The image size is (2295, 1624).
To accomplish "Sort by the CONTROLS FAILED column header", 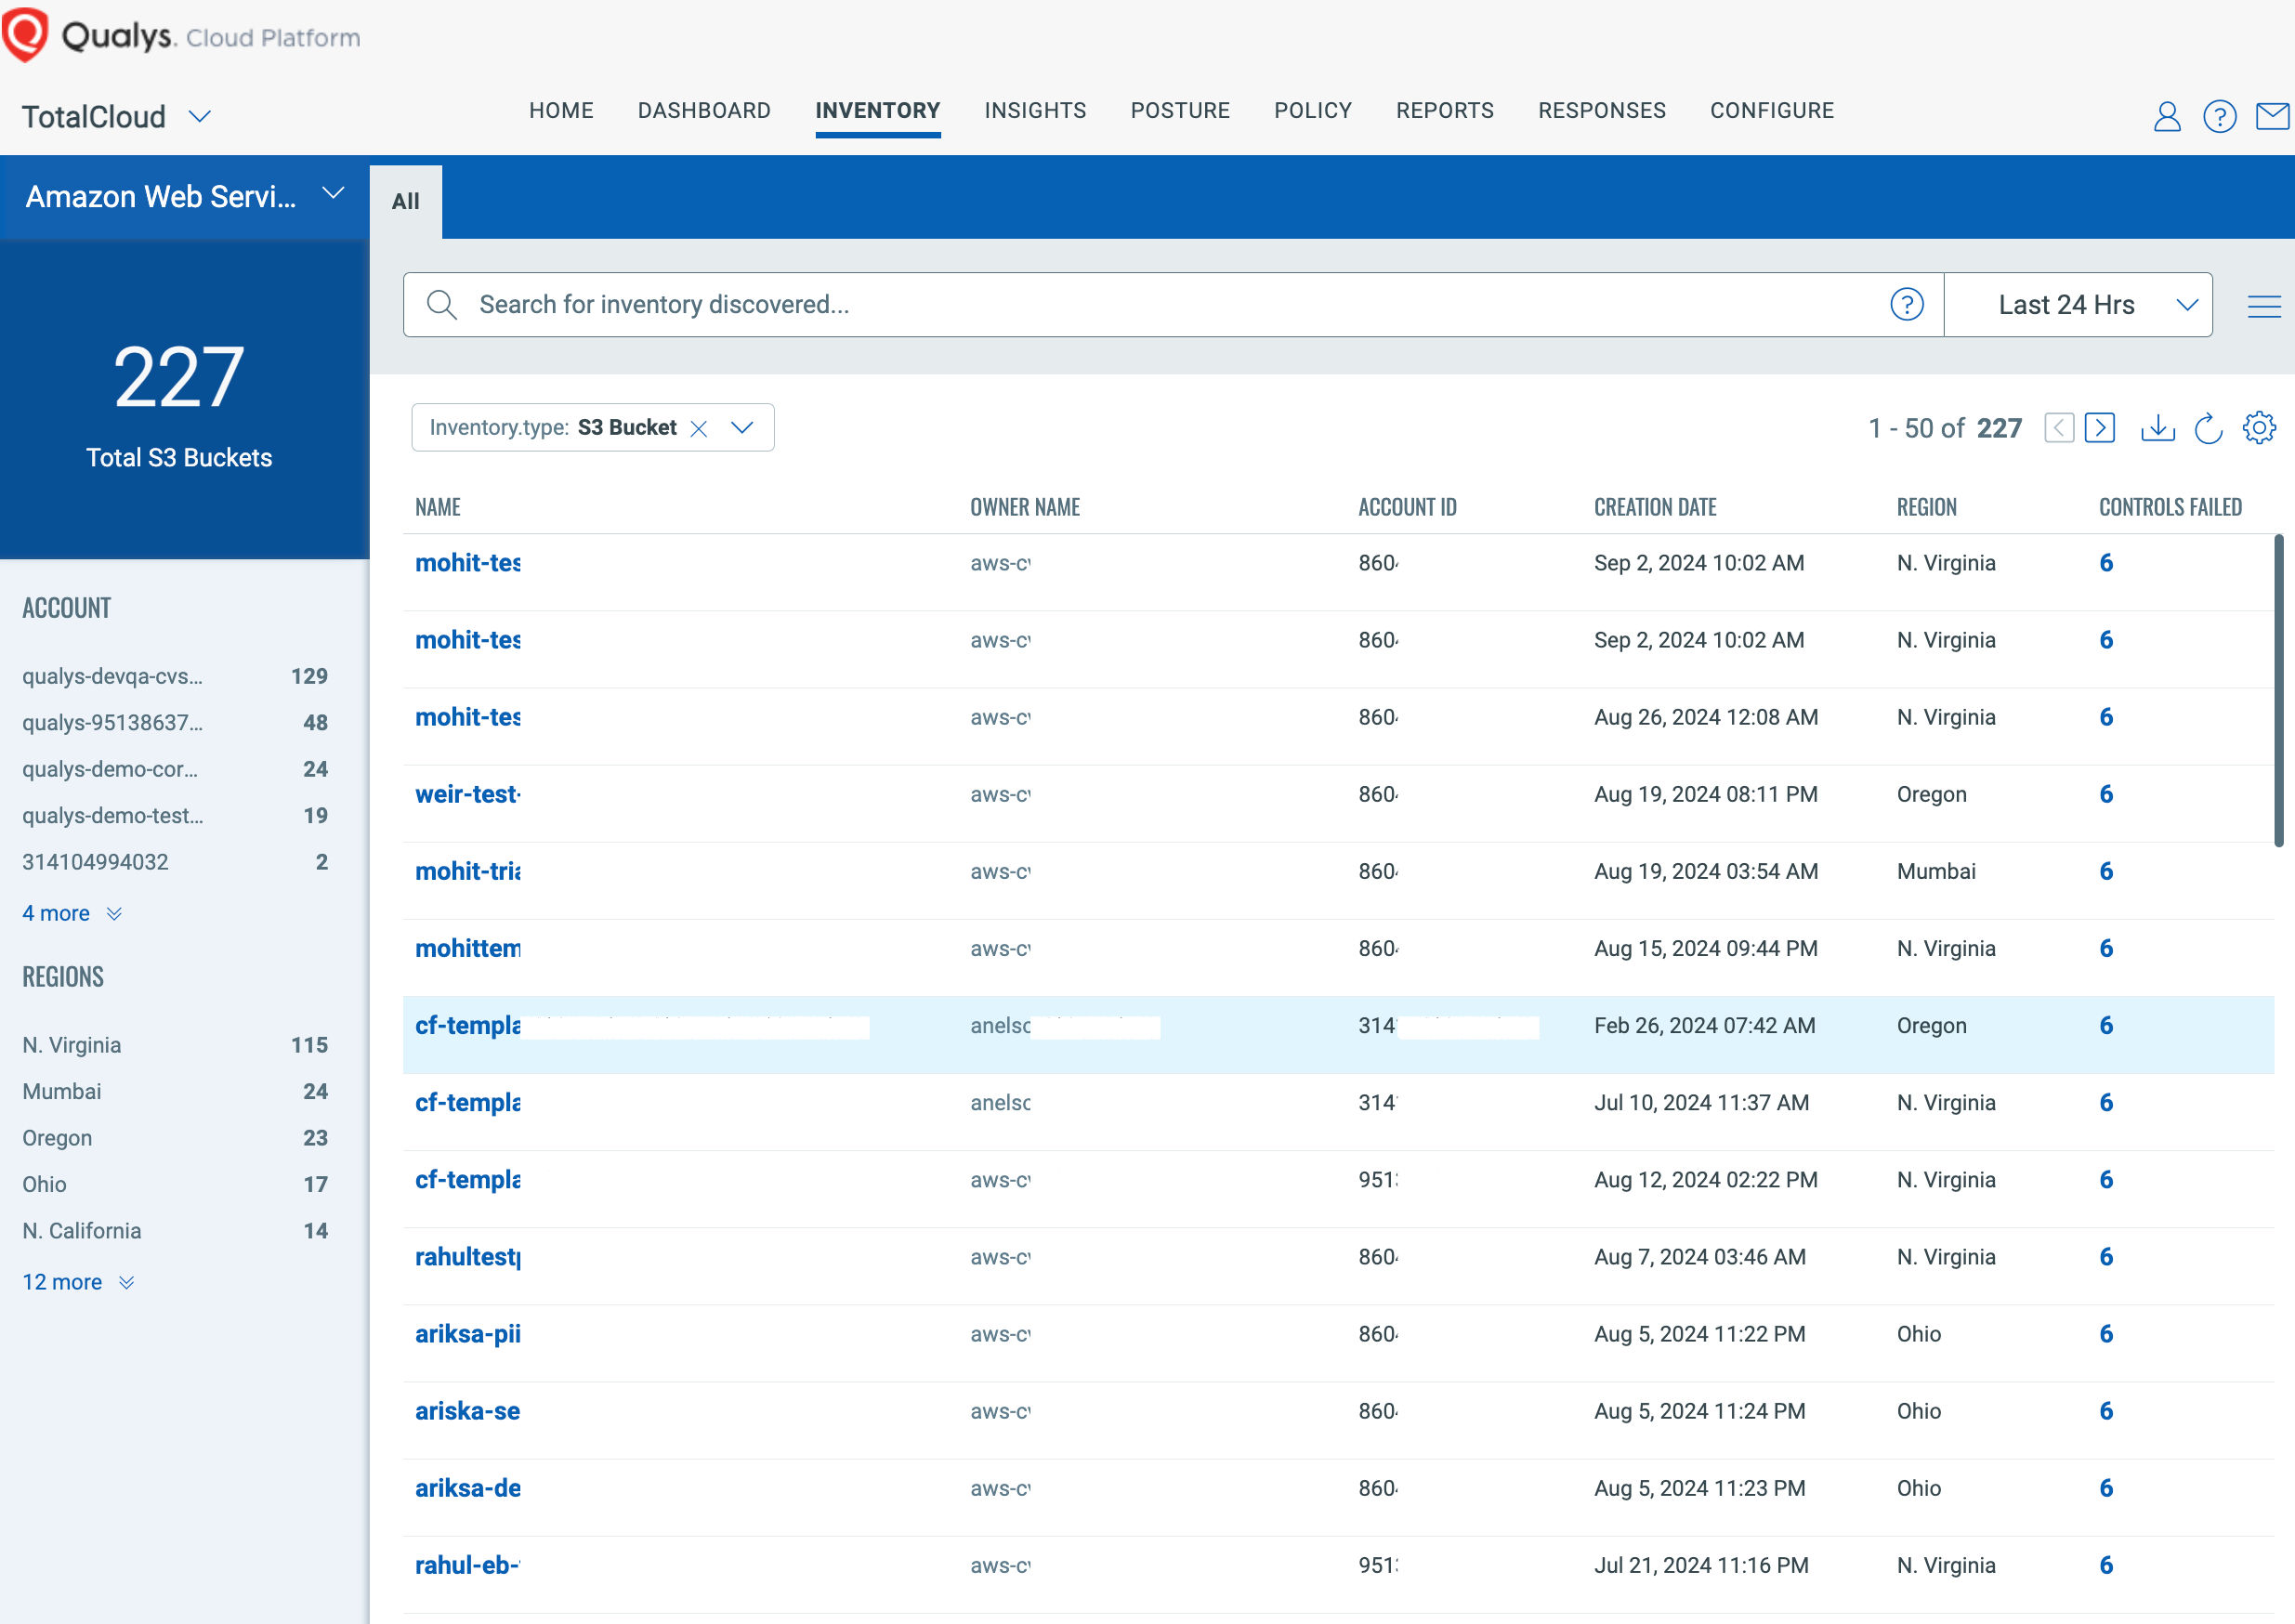I will click(2169, 508).
